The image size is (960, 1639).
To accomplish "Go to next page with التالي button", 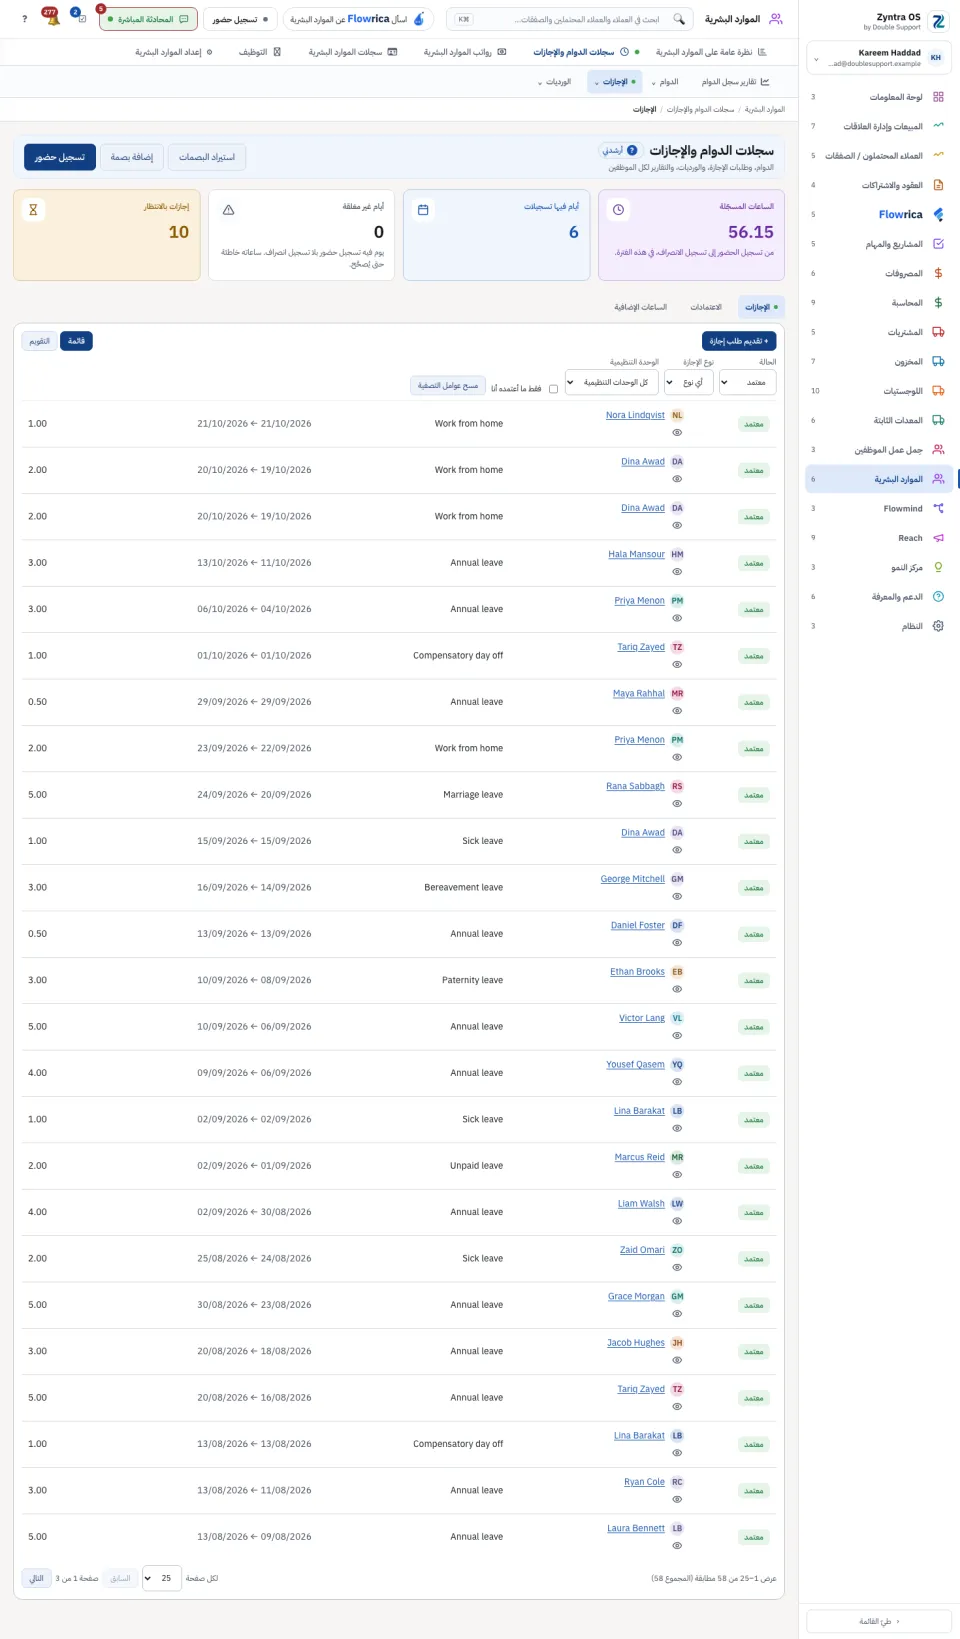I will pyautogui.click(x=36, y=1578).
